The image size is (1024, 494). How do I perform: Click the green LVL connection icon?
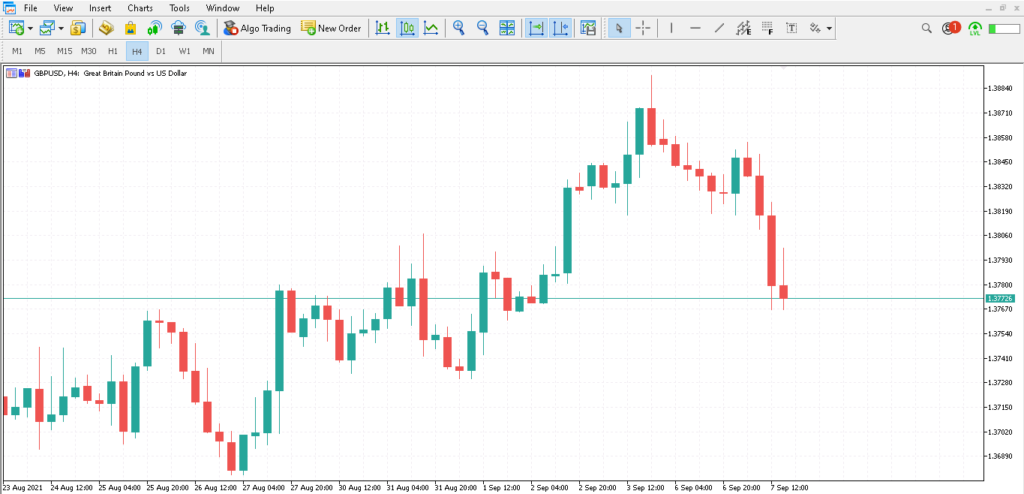(x=975, y=28)
